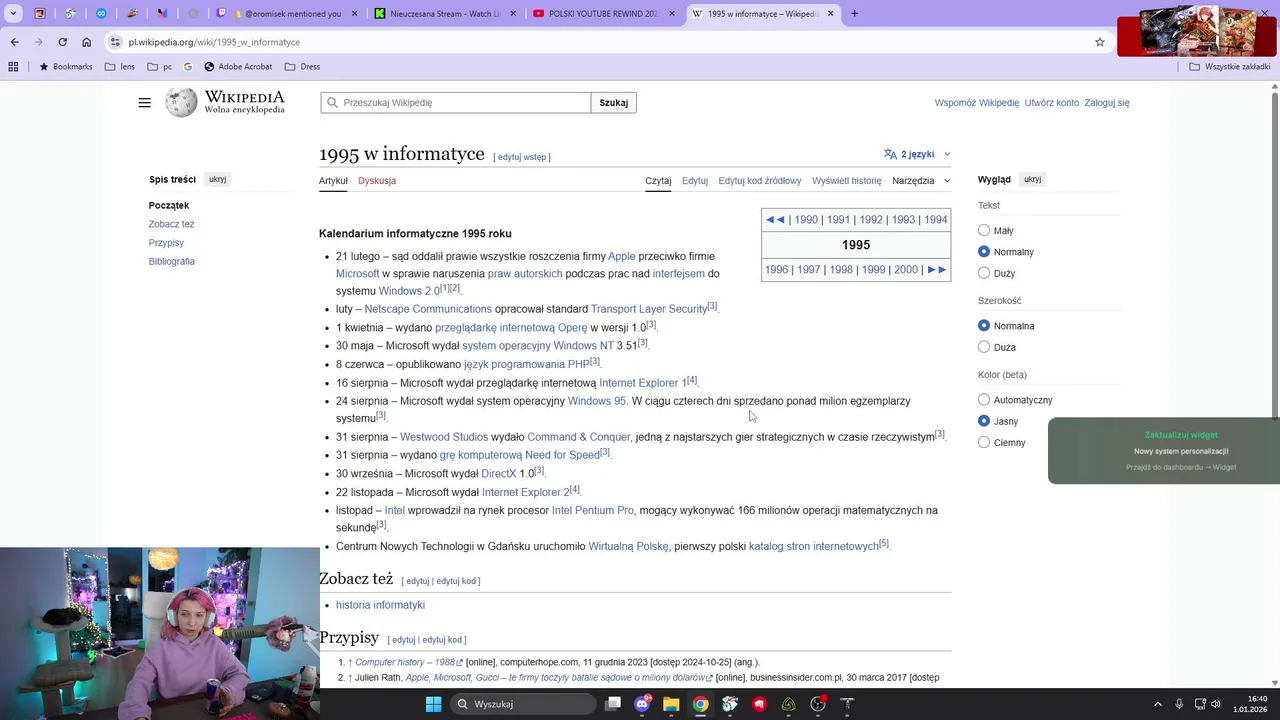
Task: Hide the Wygląd appearance panel
Action: pyautogui.click(x=1033, y=179)
